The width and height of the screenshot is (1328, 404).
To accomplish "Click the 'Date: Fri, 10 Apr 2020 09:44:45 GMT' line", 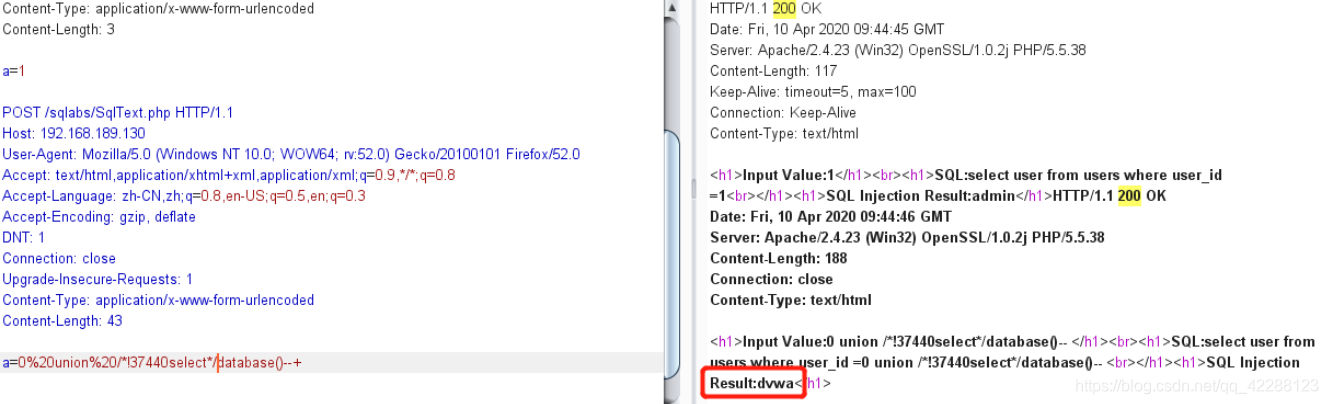I will [x=826, y=29].
